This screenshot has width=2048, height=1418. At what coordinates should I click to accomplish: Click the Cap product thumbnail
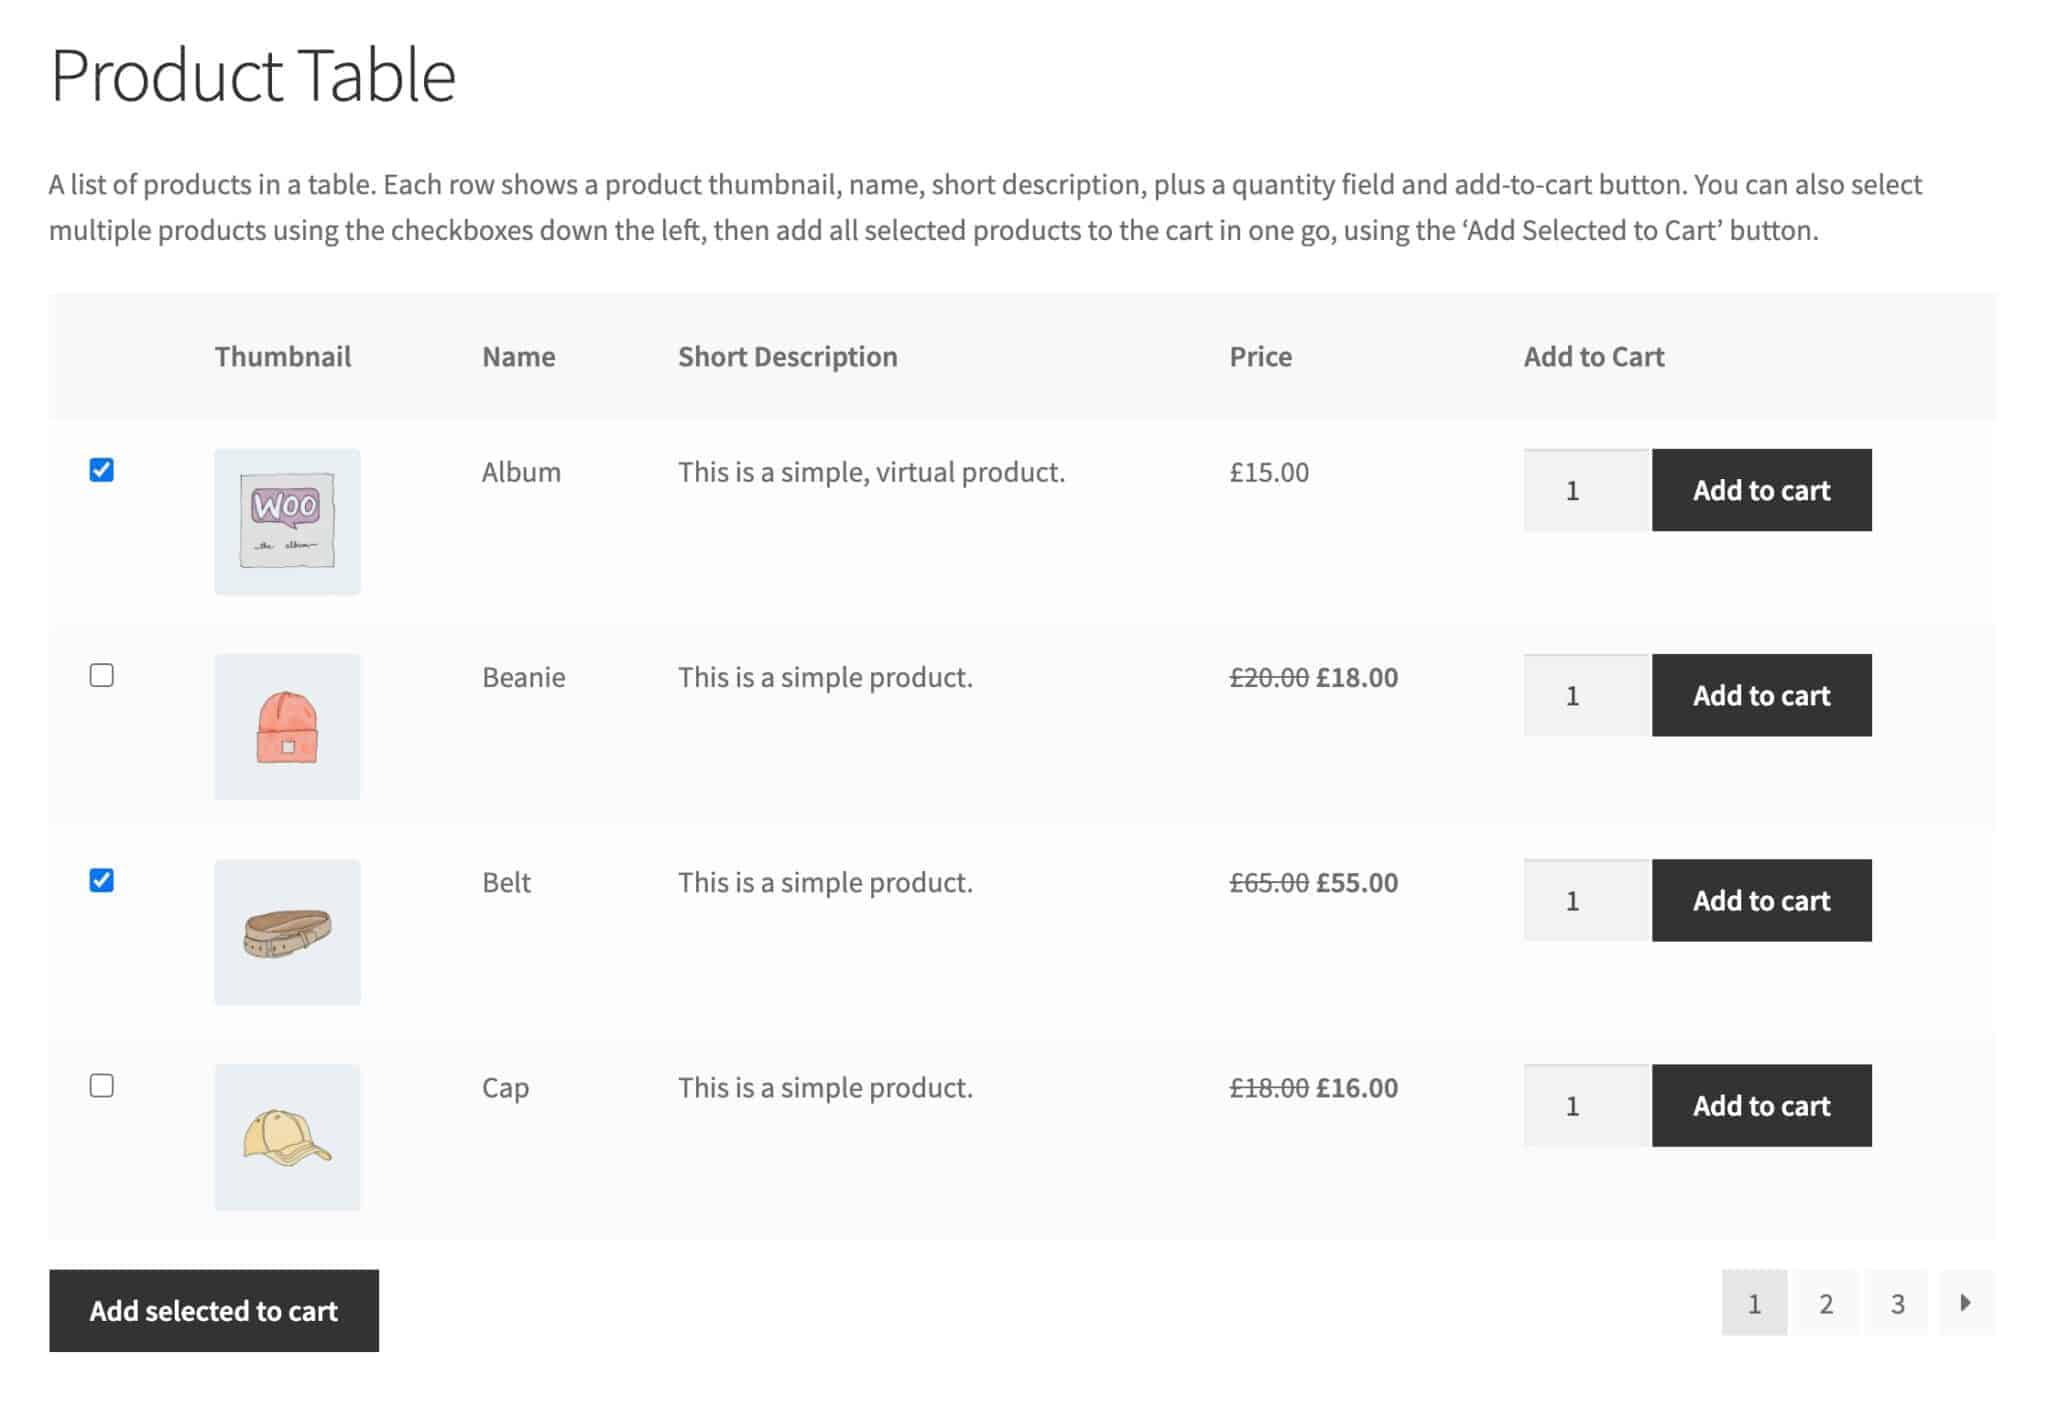(286, 1135)
